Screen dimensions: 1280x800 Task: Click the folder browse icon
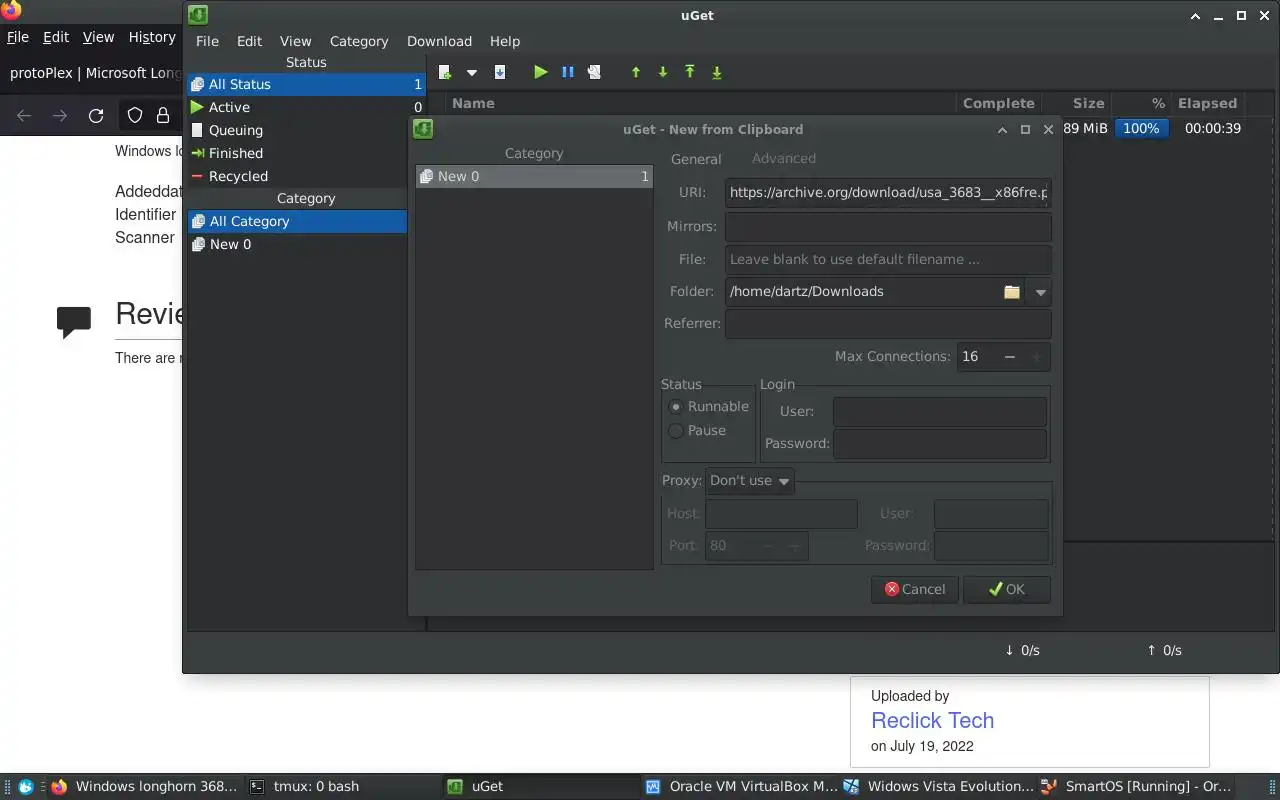pos(1012,292)
